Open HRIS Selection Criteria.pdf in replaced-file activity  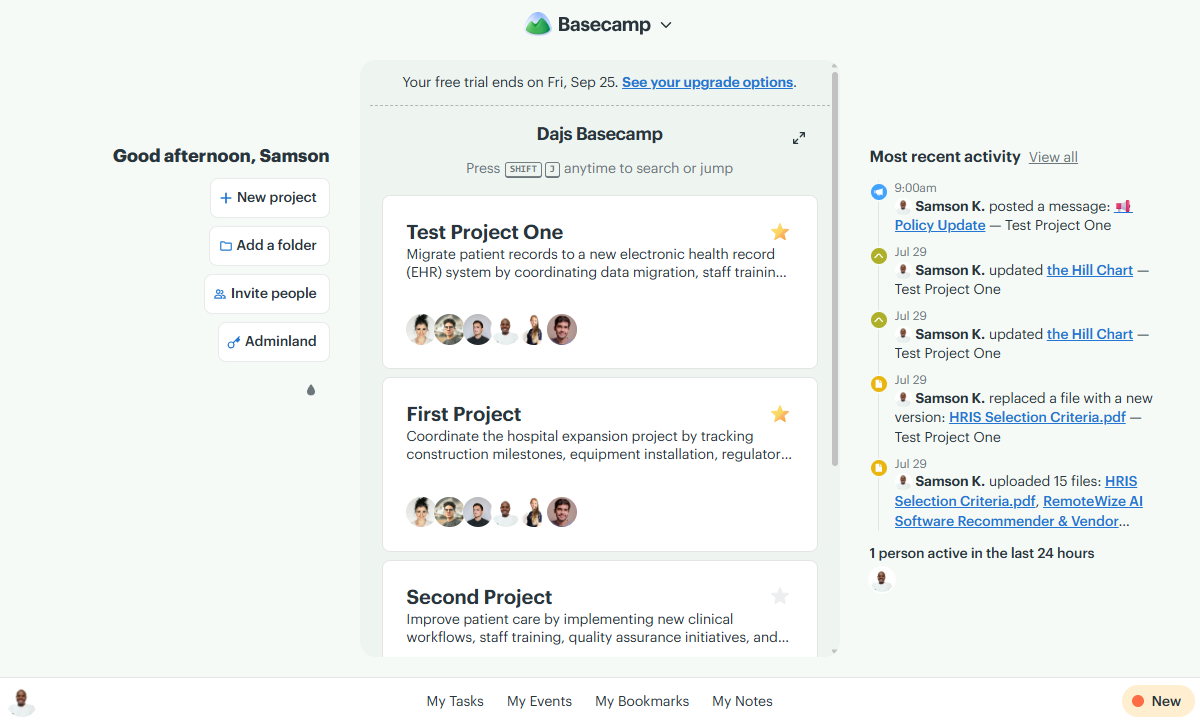tap(1037, 417)
